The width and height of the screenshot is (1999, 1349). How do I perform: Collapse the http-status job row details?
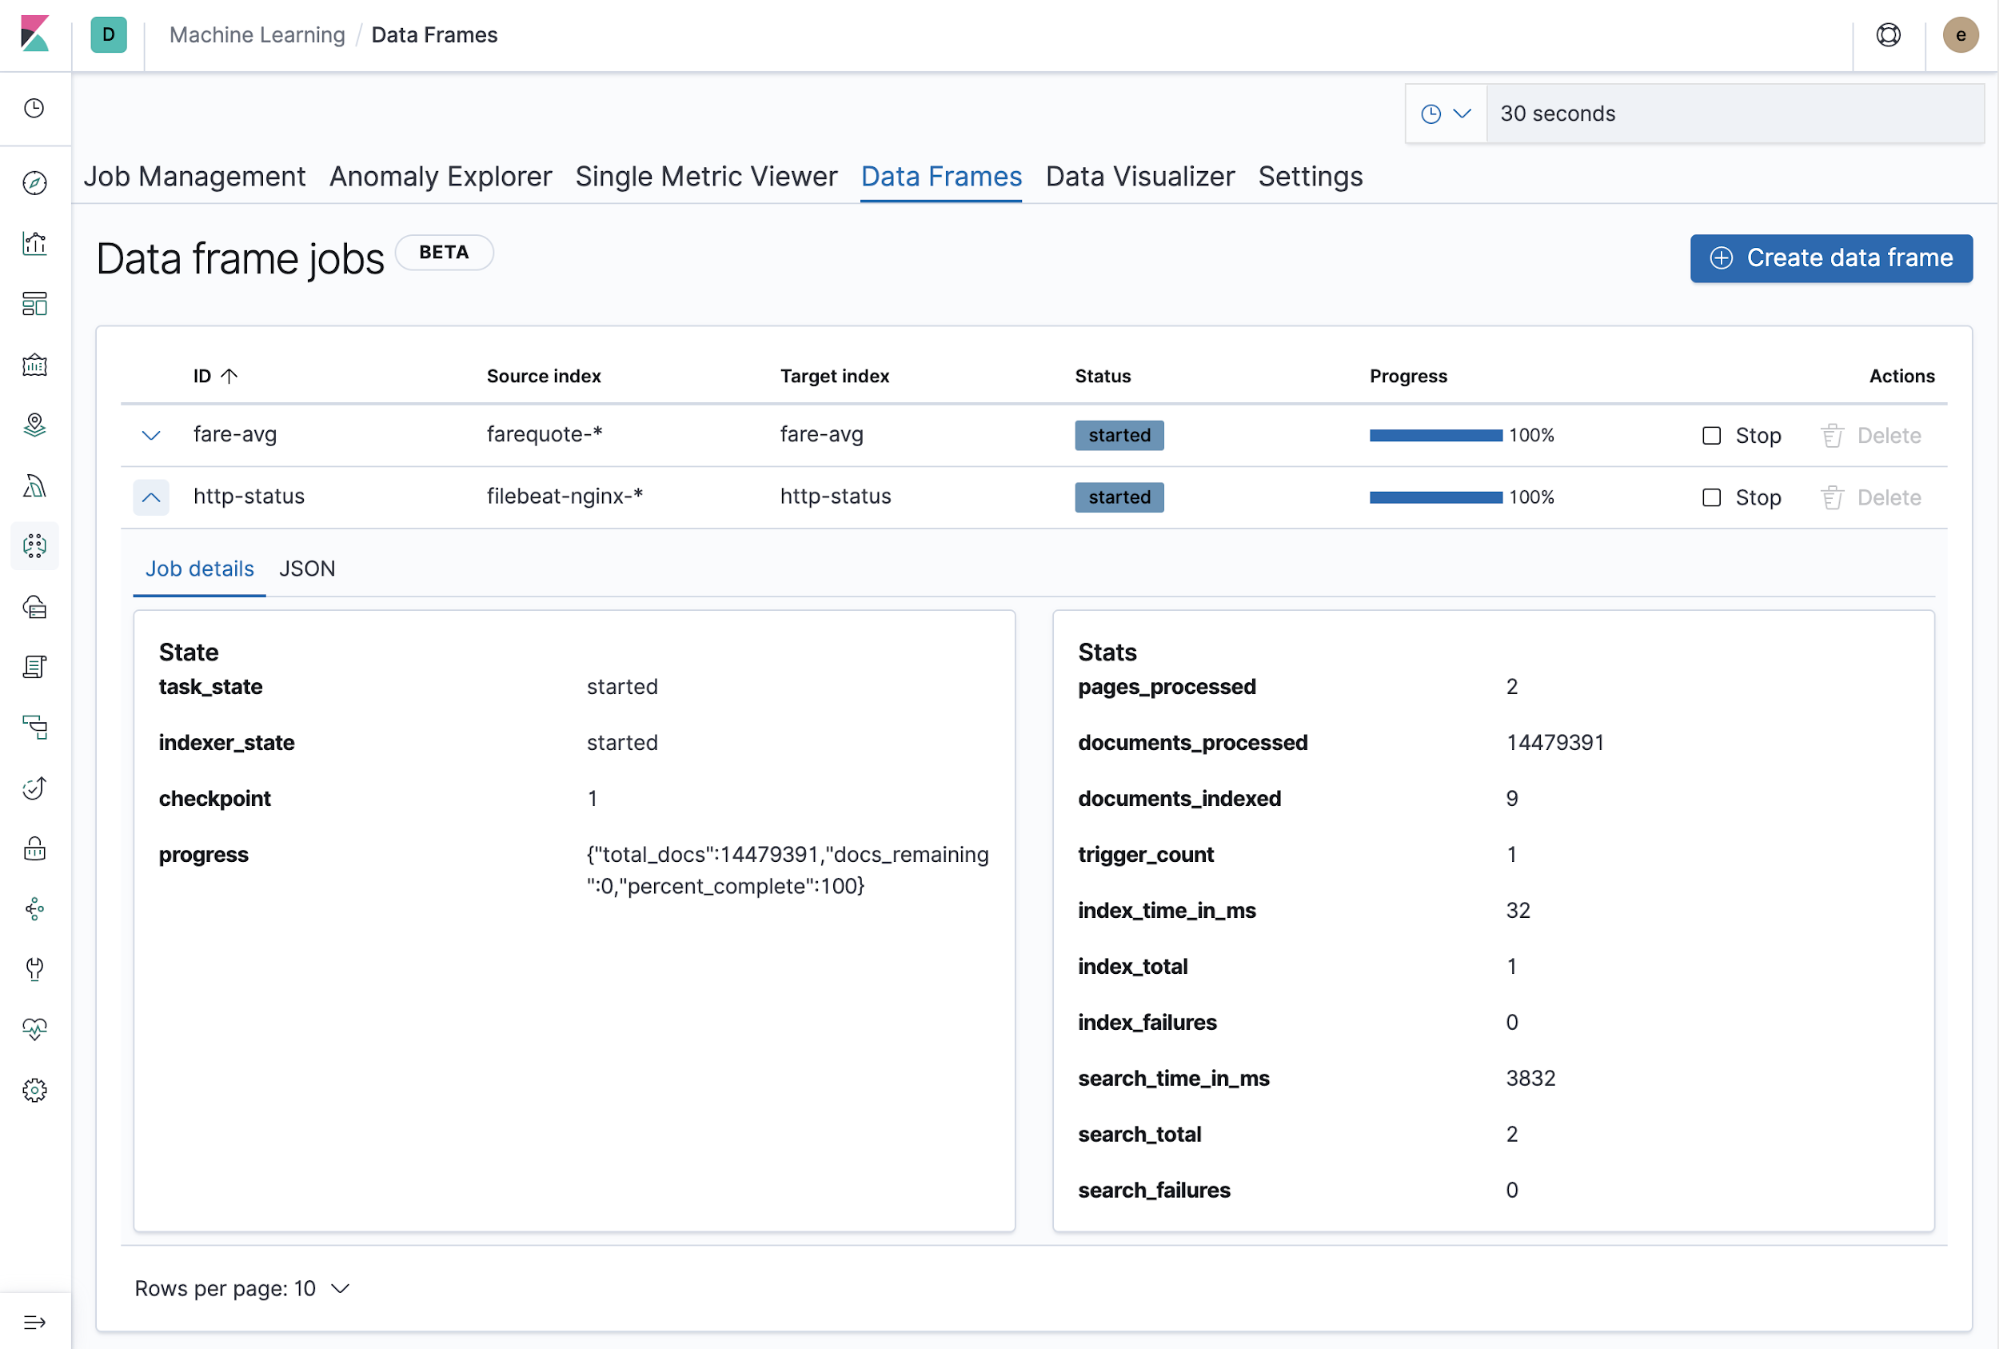point(151,497)
